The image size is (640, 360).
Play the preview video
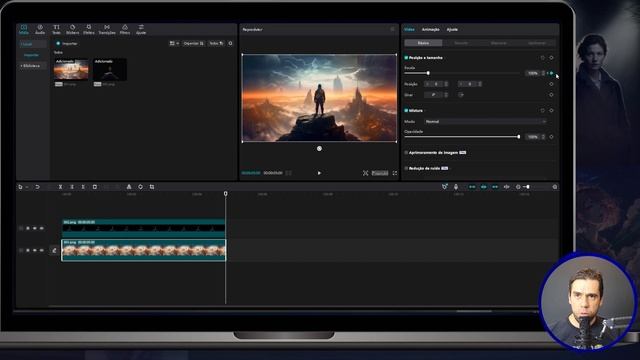point(319,173)
